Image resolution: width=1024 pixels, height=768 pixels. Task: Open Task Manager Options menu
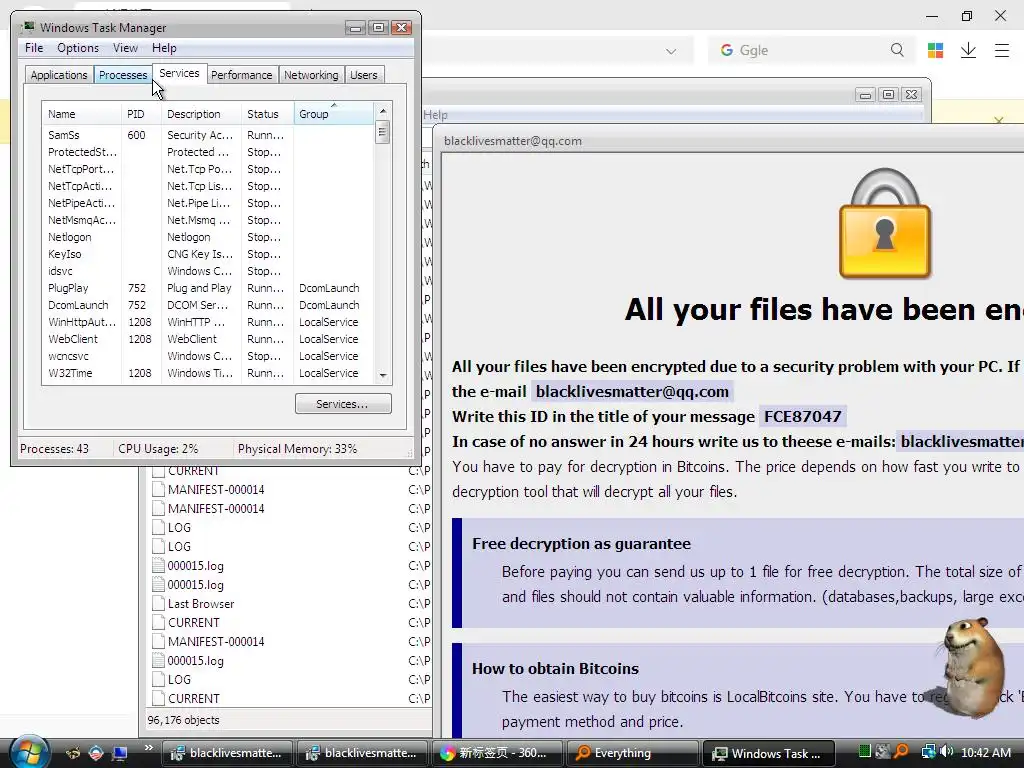tap(78, 48)
